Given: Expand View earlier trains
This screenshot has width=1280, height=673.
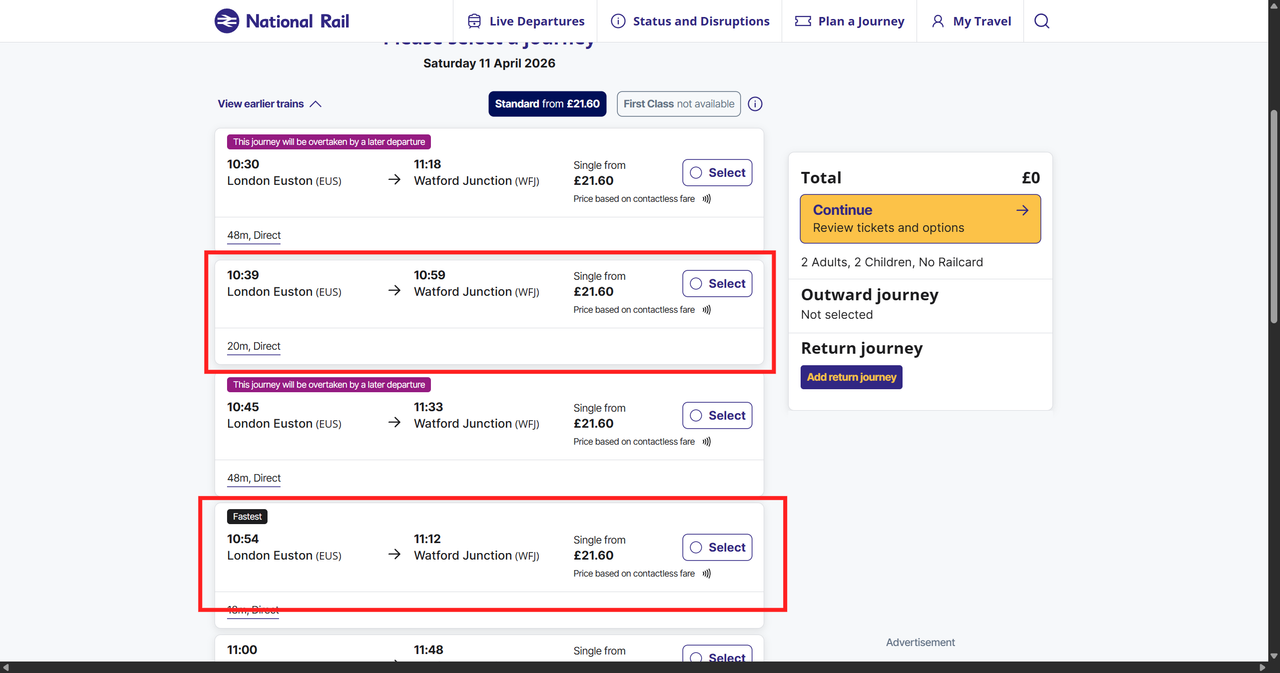Looking at the screenshot, I should tap(270, 104).
